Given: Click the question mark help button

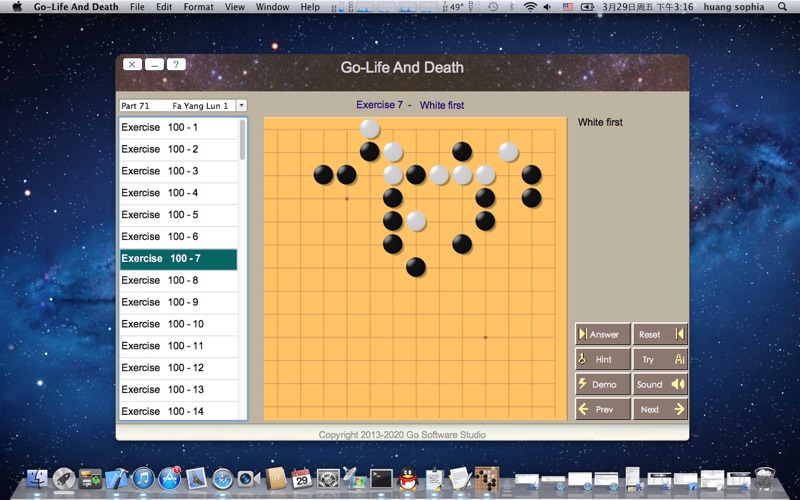Looking at the screenshot, I should [x=177, y=64].
